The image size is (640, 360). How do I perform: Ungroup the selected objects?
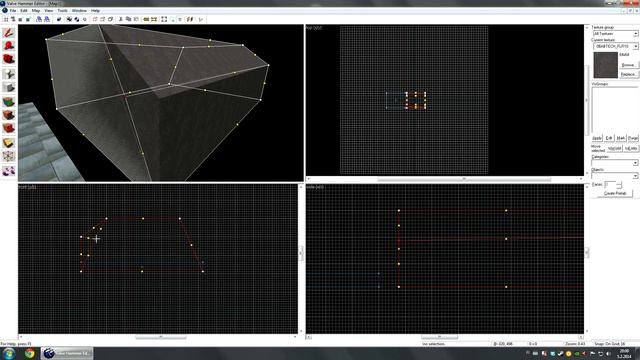[77, 19]
